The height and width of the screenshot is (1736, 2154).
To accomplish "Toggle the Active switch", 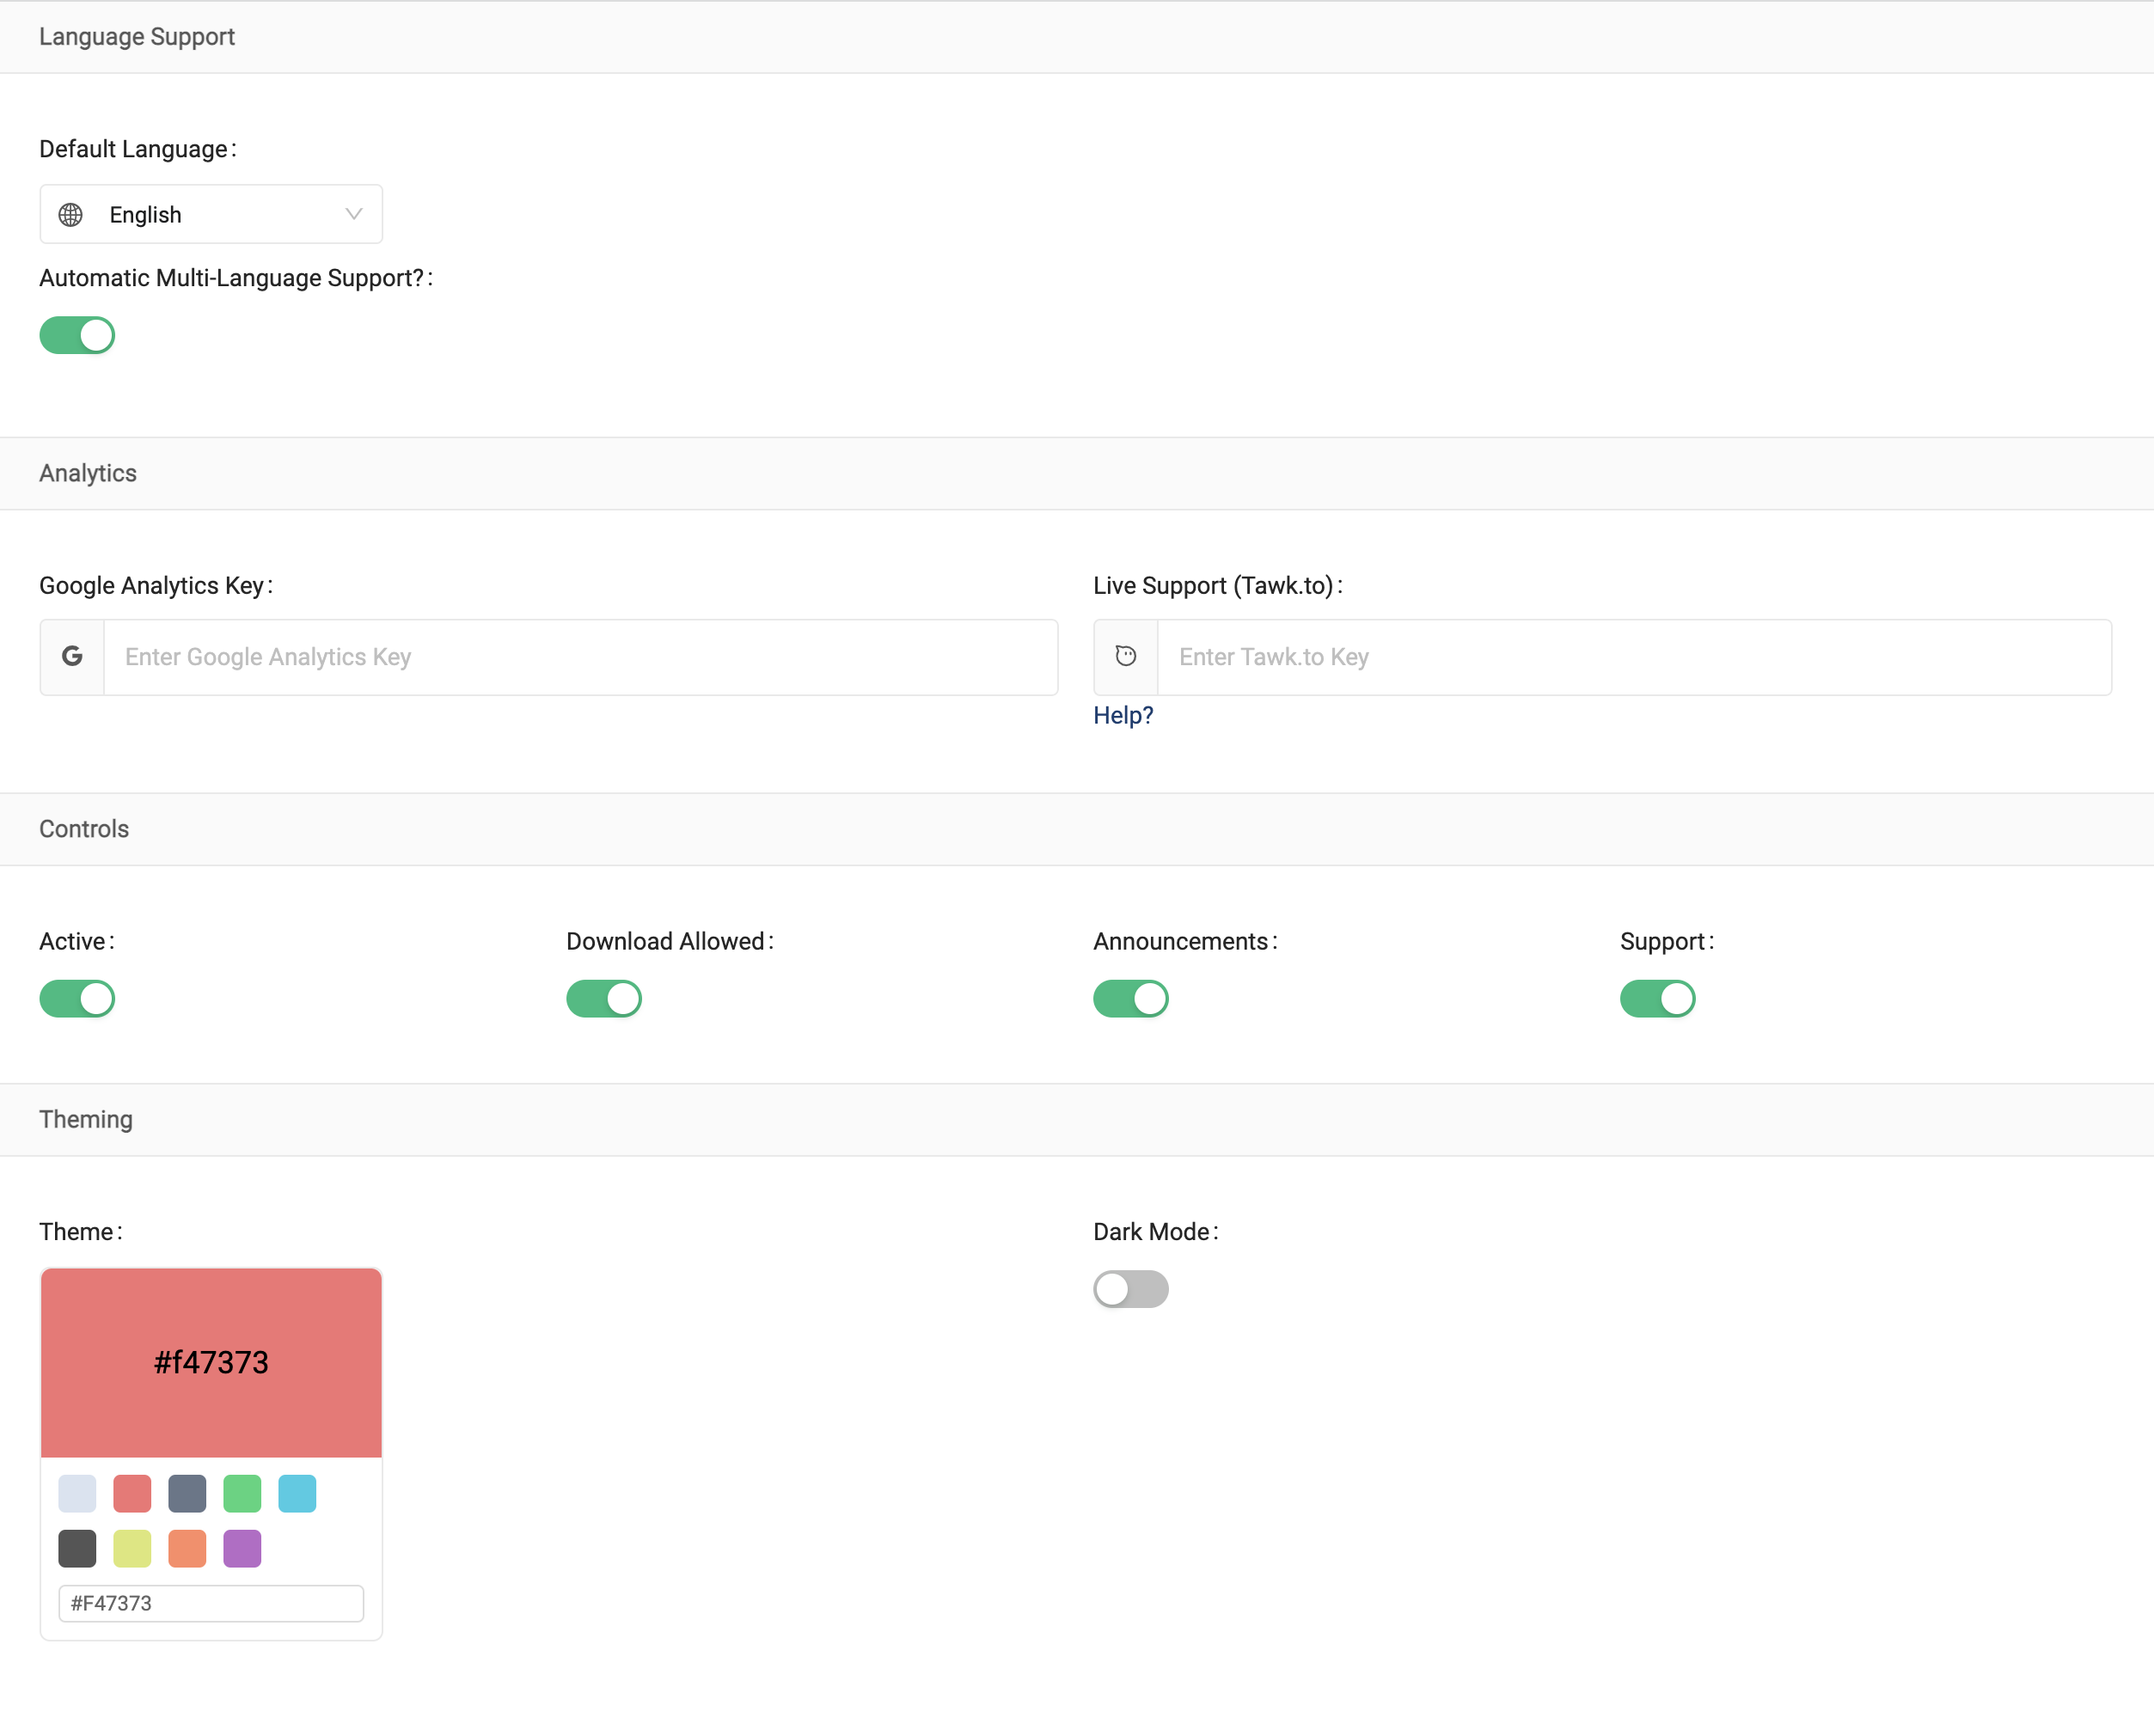I will click(77, 998).
